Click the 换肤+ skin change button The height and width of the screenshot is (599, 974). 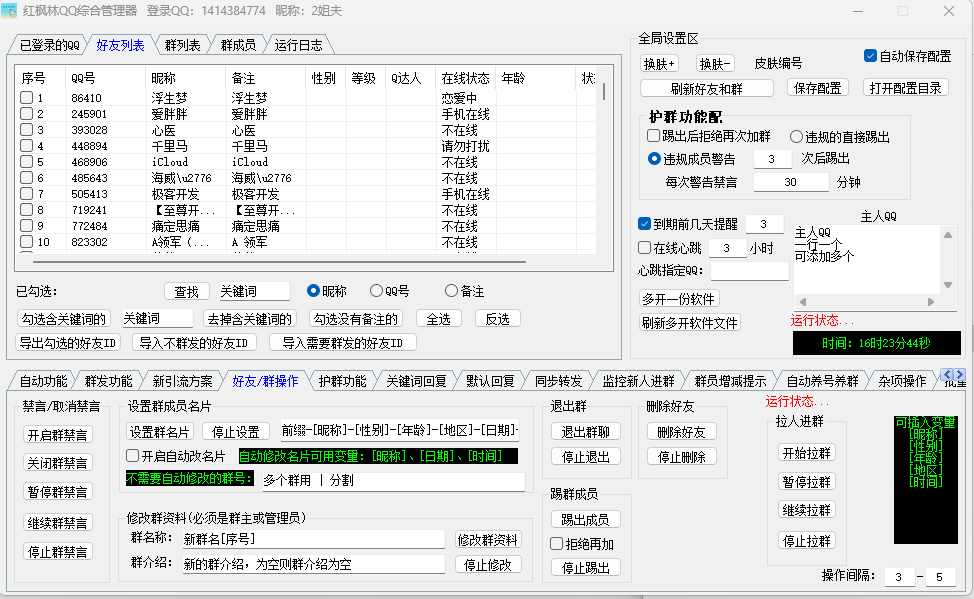[659, 63]
